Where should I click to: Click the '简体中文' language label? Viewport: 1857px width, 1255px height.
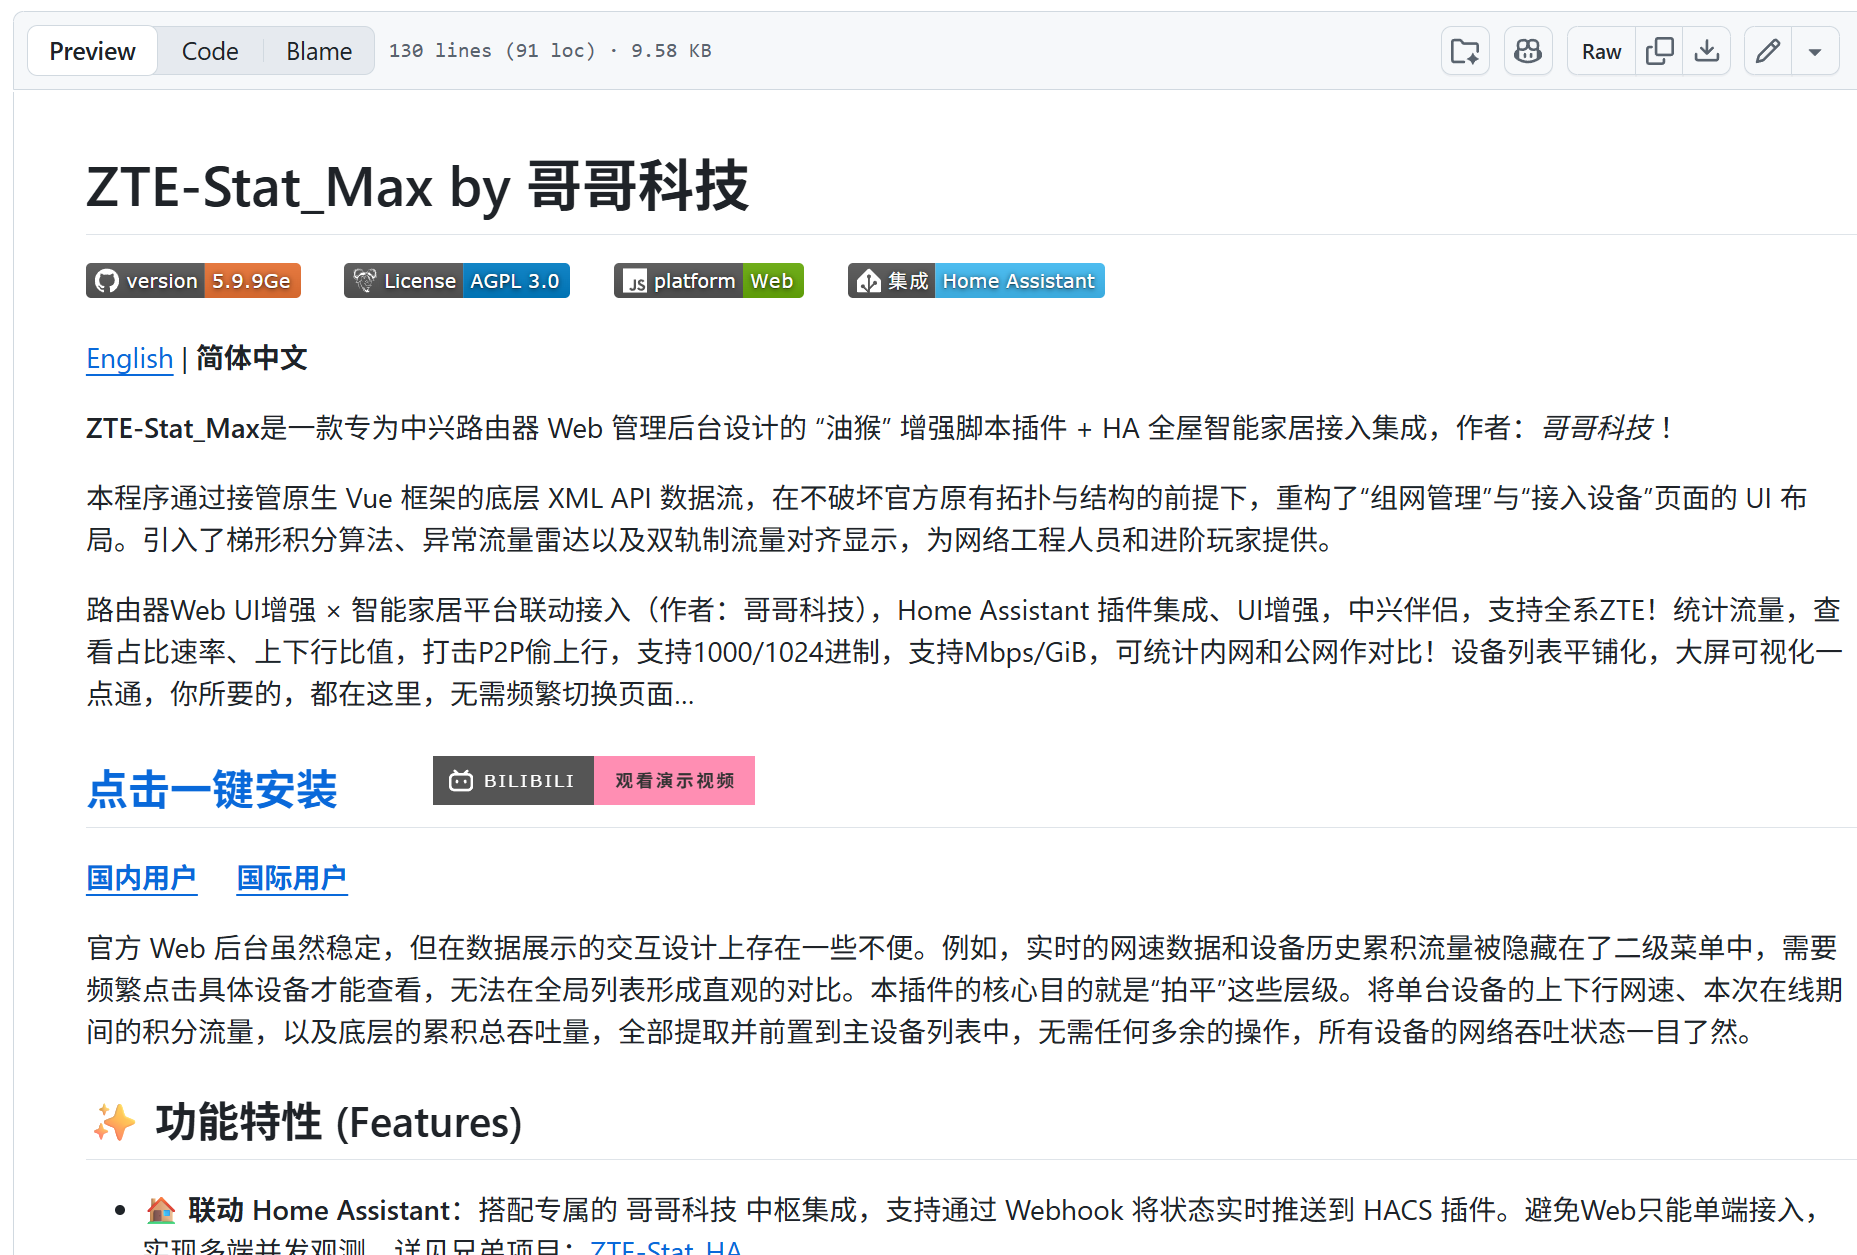point(252,358)
